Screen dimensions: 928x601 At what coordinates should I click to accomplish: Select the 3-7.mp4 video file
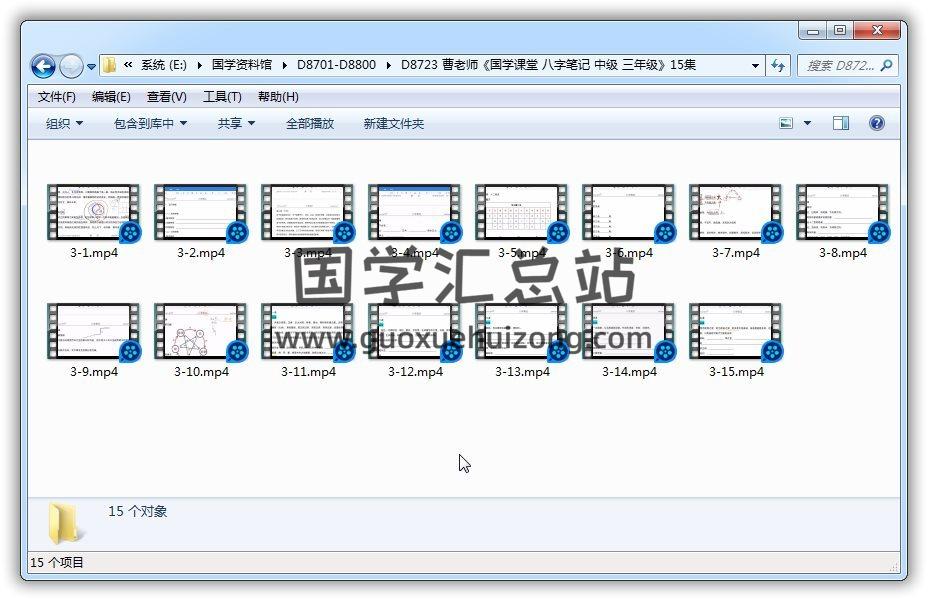coord(736,222)
